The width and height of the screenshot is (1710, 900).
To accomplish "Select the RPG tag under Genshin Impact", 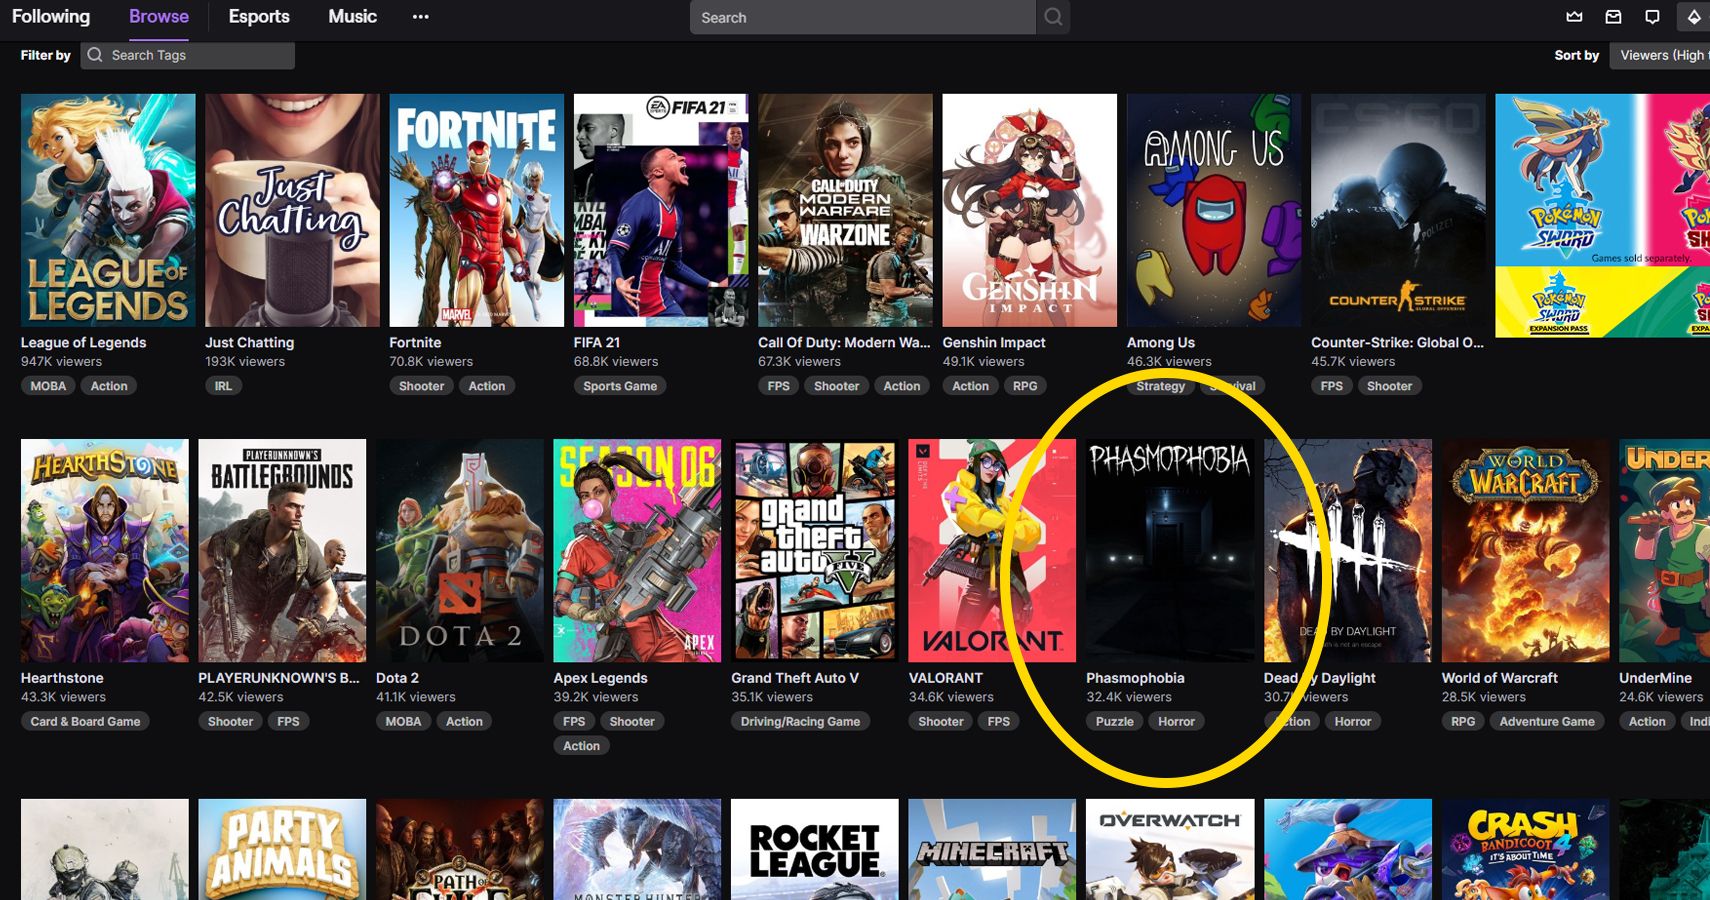I will click(1025, 386).
